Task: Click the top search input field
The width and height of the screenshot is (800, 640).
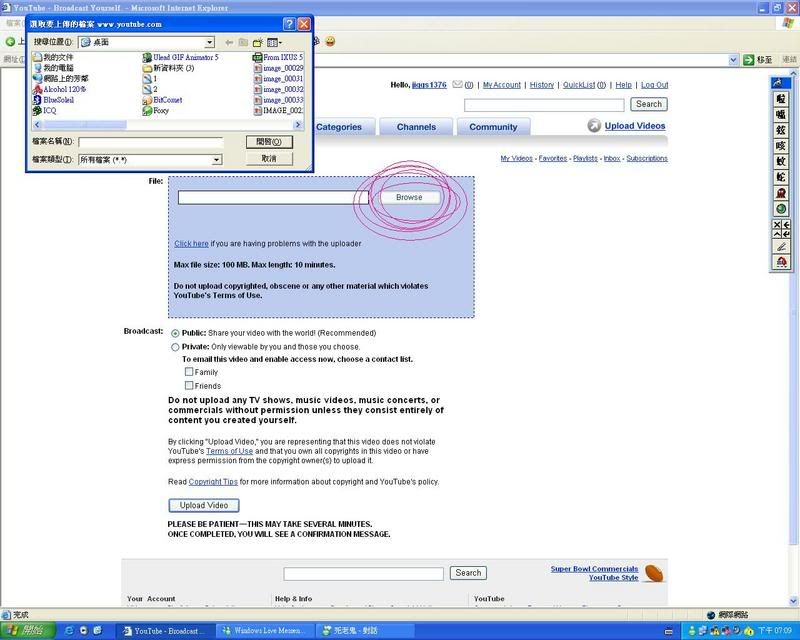Action: point(544,105)
